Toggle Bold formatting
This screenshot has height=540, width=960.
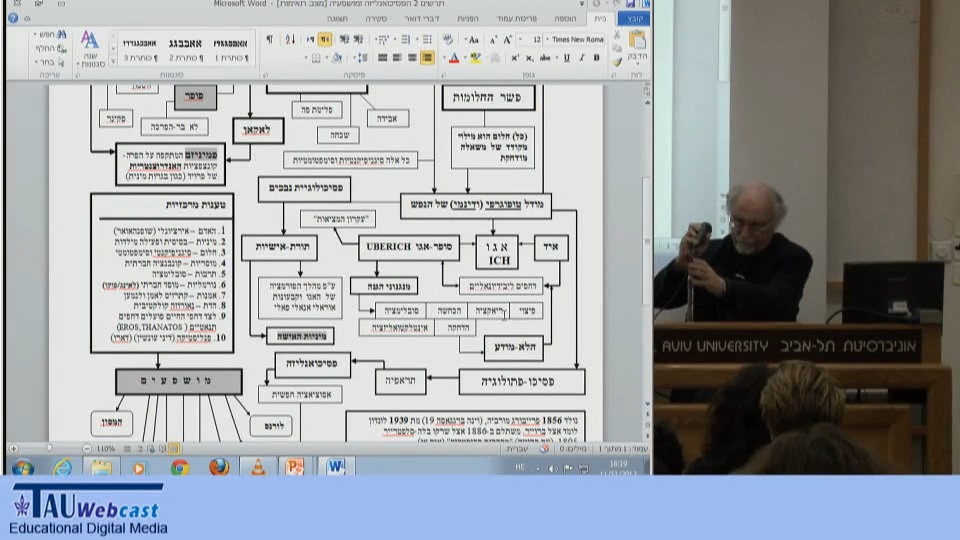click(596, 58)
